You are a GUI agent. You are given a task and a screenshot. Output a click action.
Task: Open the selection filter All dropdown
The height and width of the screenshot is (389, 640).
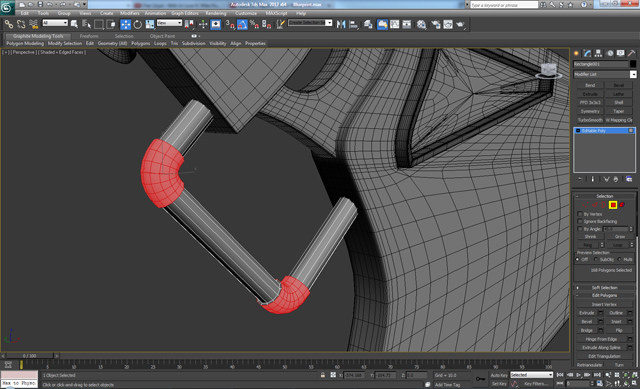point(55,23)
